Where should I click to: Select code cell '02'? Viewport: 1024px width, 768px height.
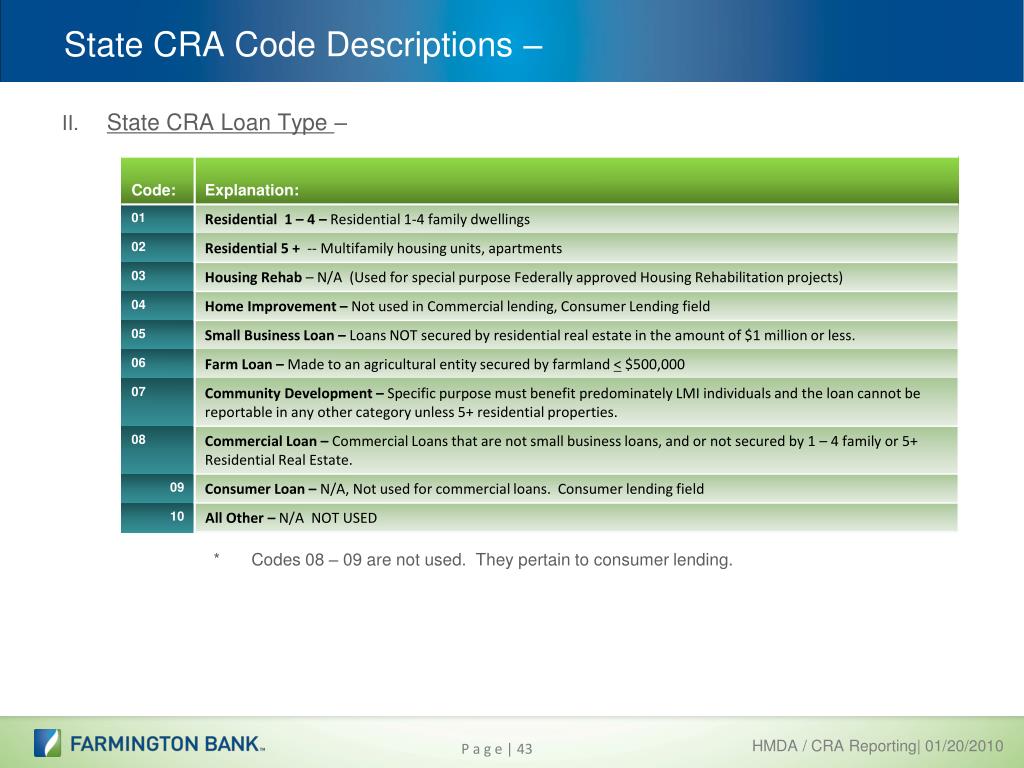[157, 248]
